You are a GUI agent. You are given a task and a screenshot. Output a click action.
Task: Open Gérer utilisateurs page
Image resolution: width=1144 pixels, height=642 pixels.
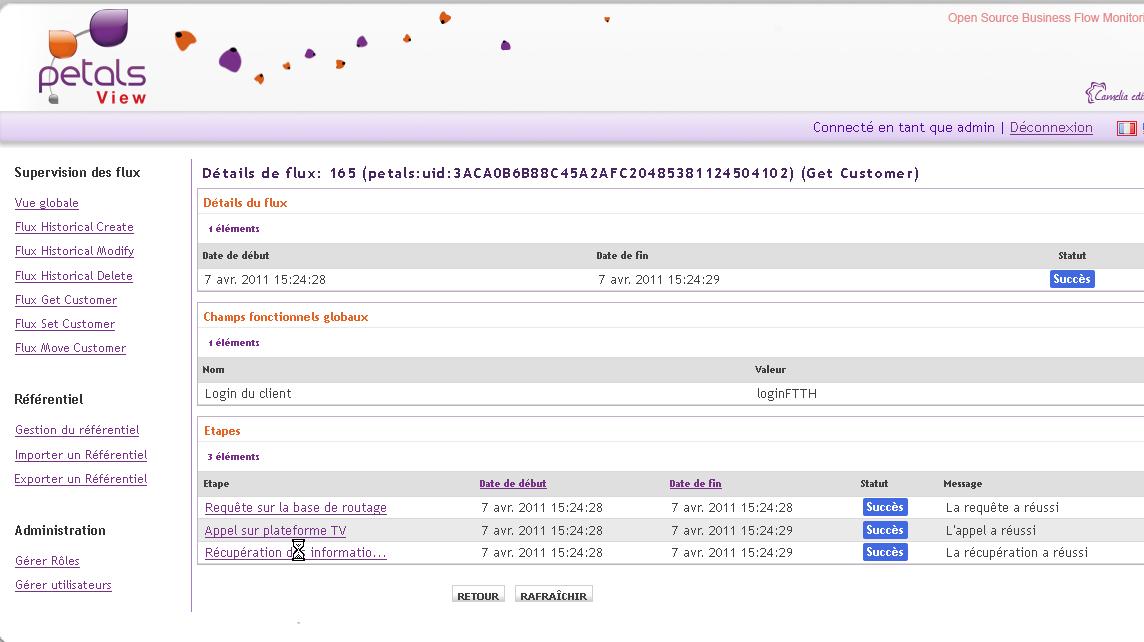pyautogui.click(x=63, y=585)
